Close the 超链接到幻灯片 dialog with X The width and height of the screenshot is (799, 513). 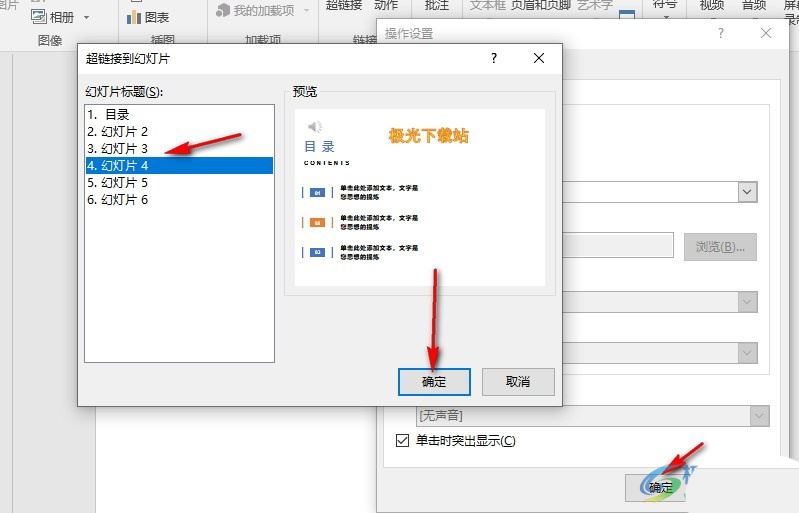tap(539, 59)
